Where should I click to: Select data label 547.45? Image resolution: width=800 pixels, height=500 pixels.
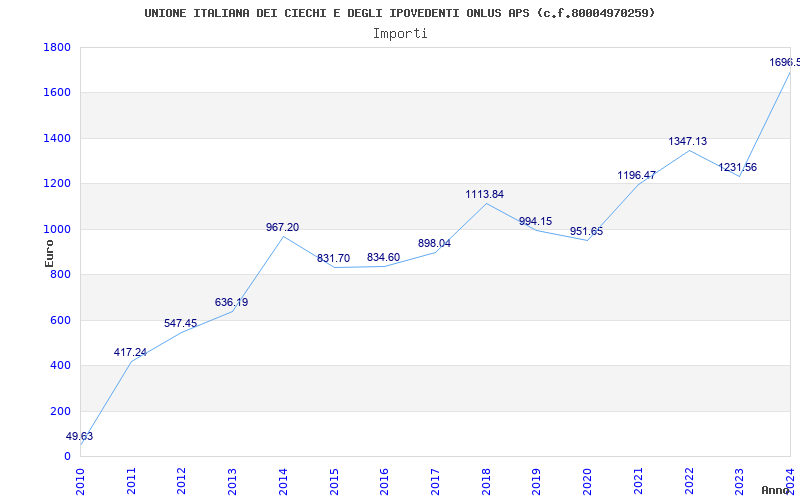click(x=180, y=323)
